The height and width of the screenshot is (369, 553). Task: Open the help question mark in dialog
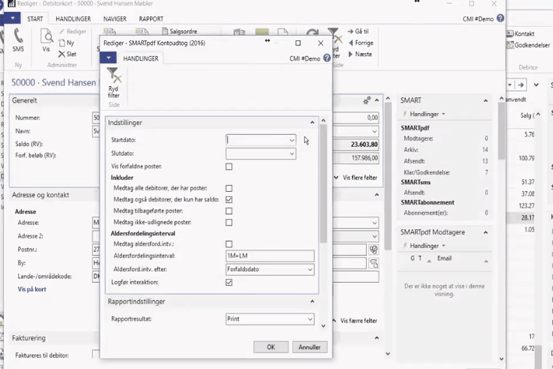pyautogui.click(x=327, y=58)
